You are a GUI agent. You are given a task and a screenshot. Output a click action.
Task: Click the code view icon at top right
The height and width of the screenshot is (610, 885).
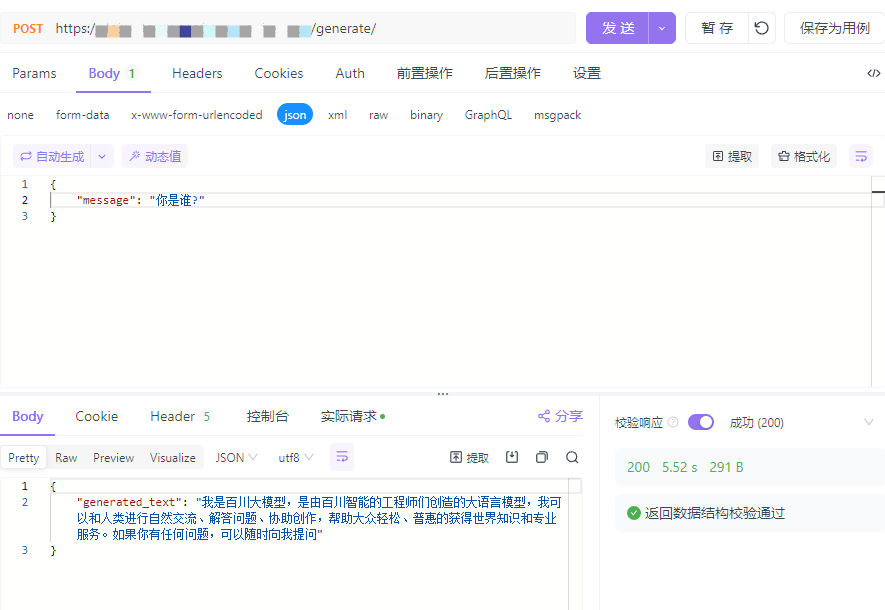pyautogui.click(x=873, y=72)
